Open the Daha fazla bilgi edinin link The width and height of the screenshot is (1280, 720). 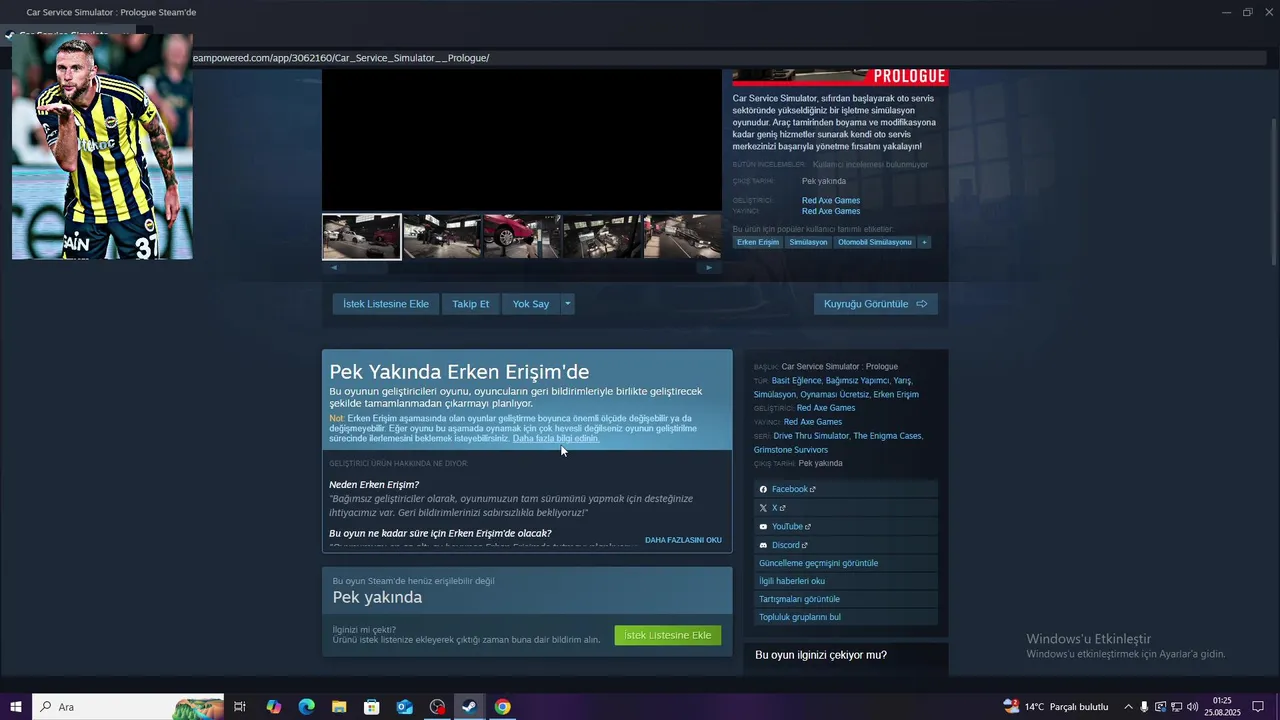pos(556,438)
